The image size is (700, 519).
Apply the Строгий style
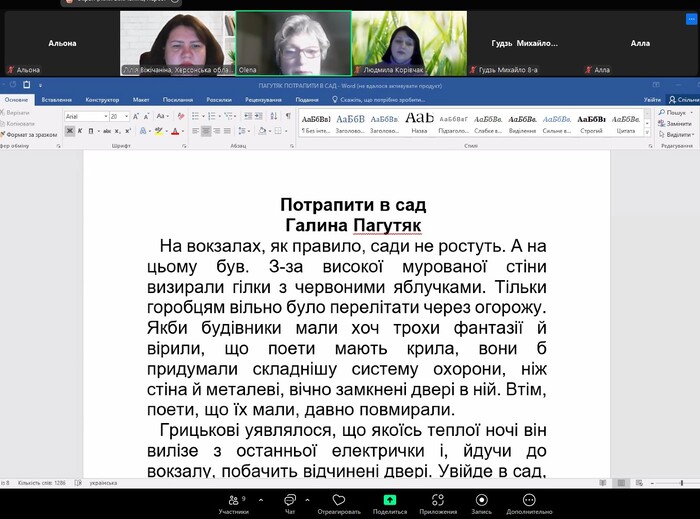pyautogui.click(x=592, y=123)
